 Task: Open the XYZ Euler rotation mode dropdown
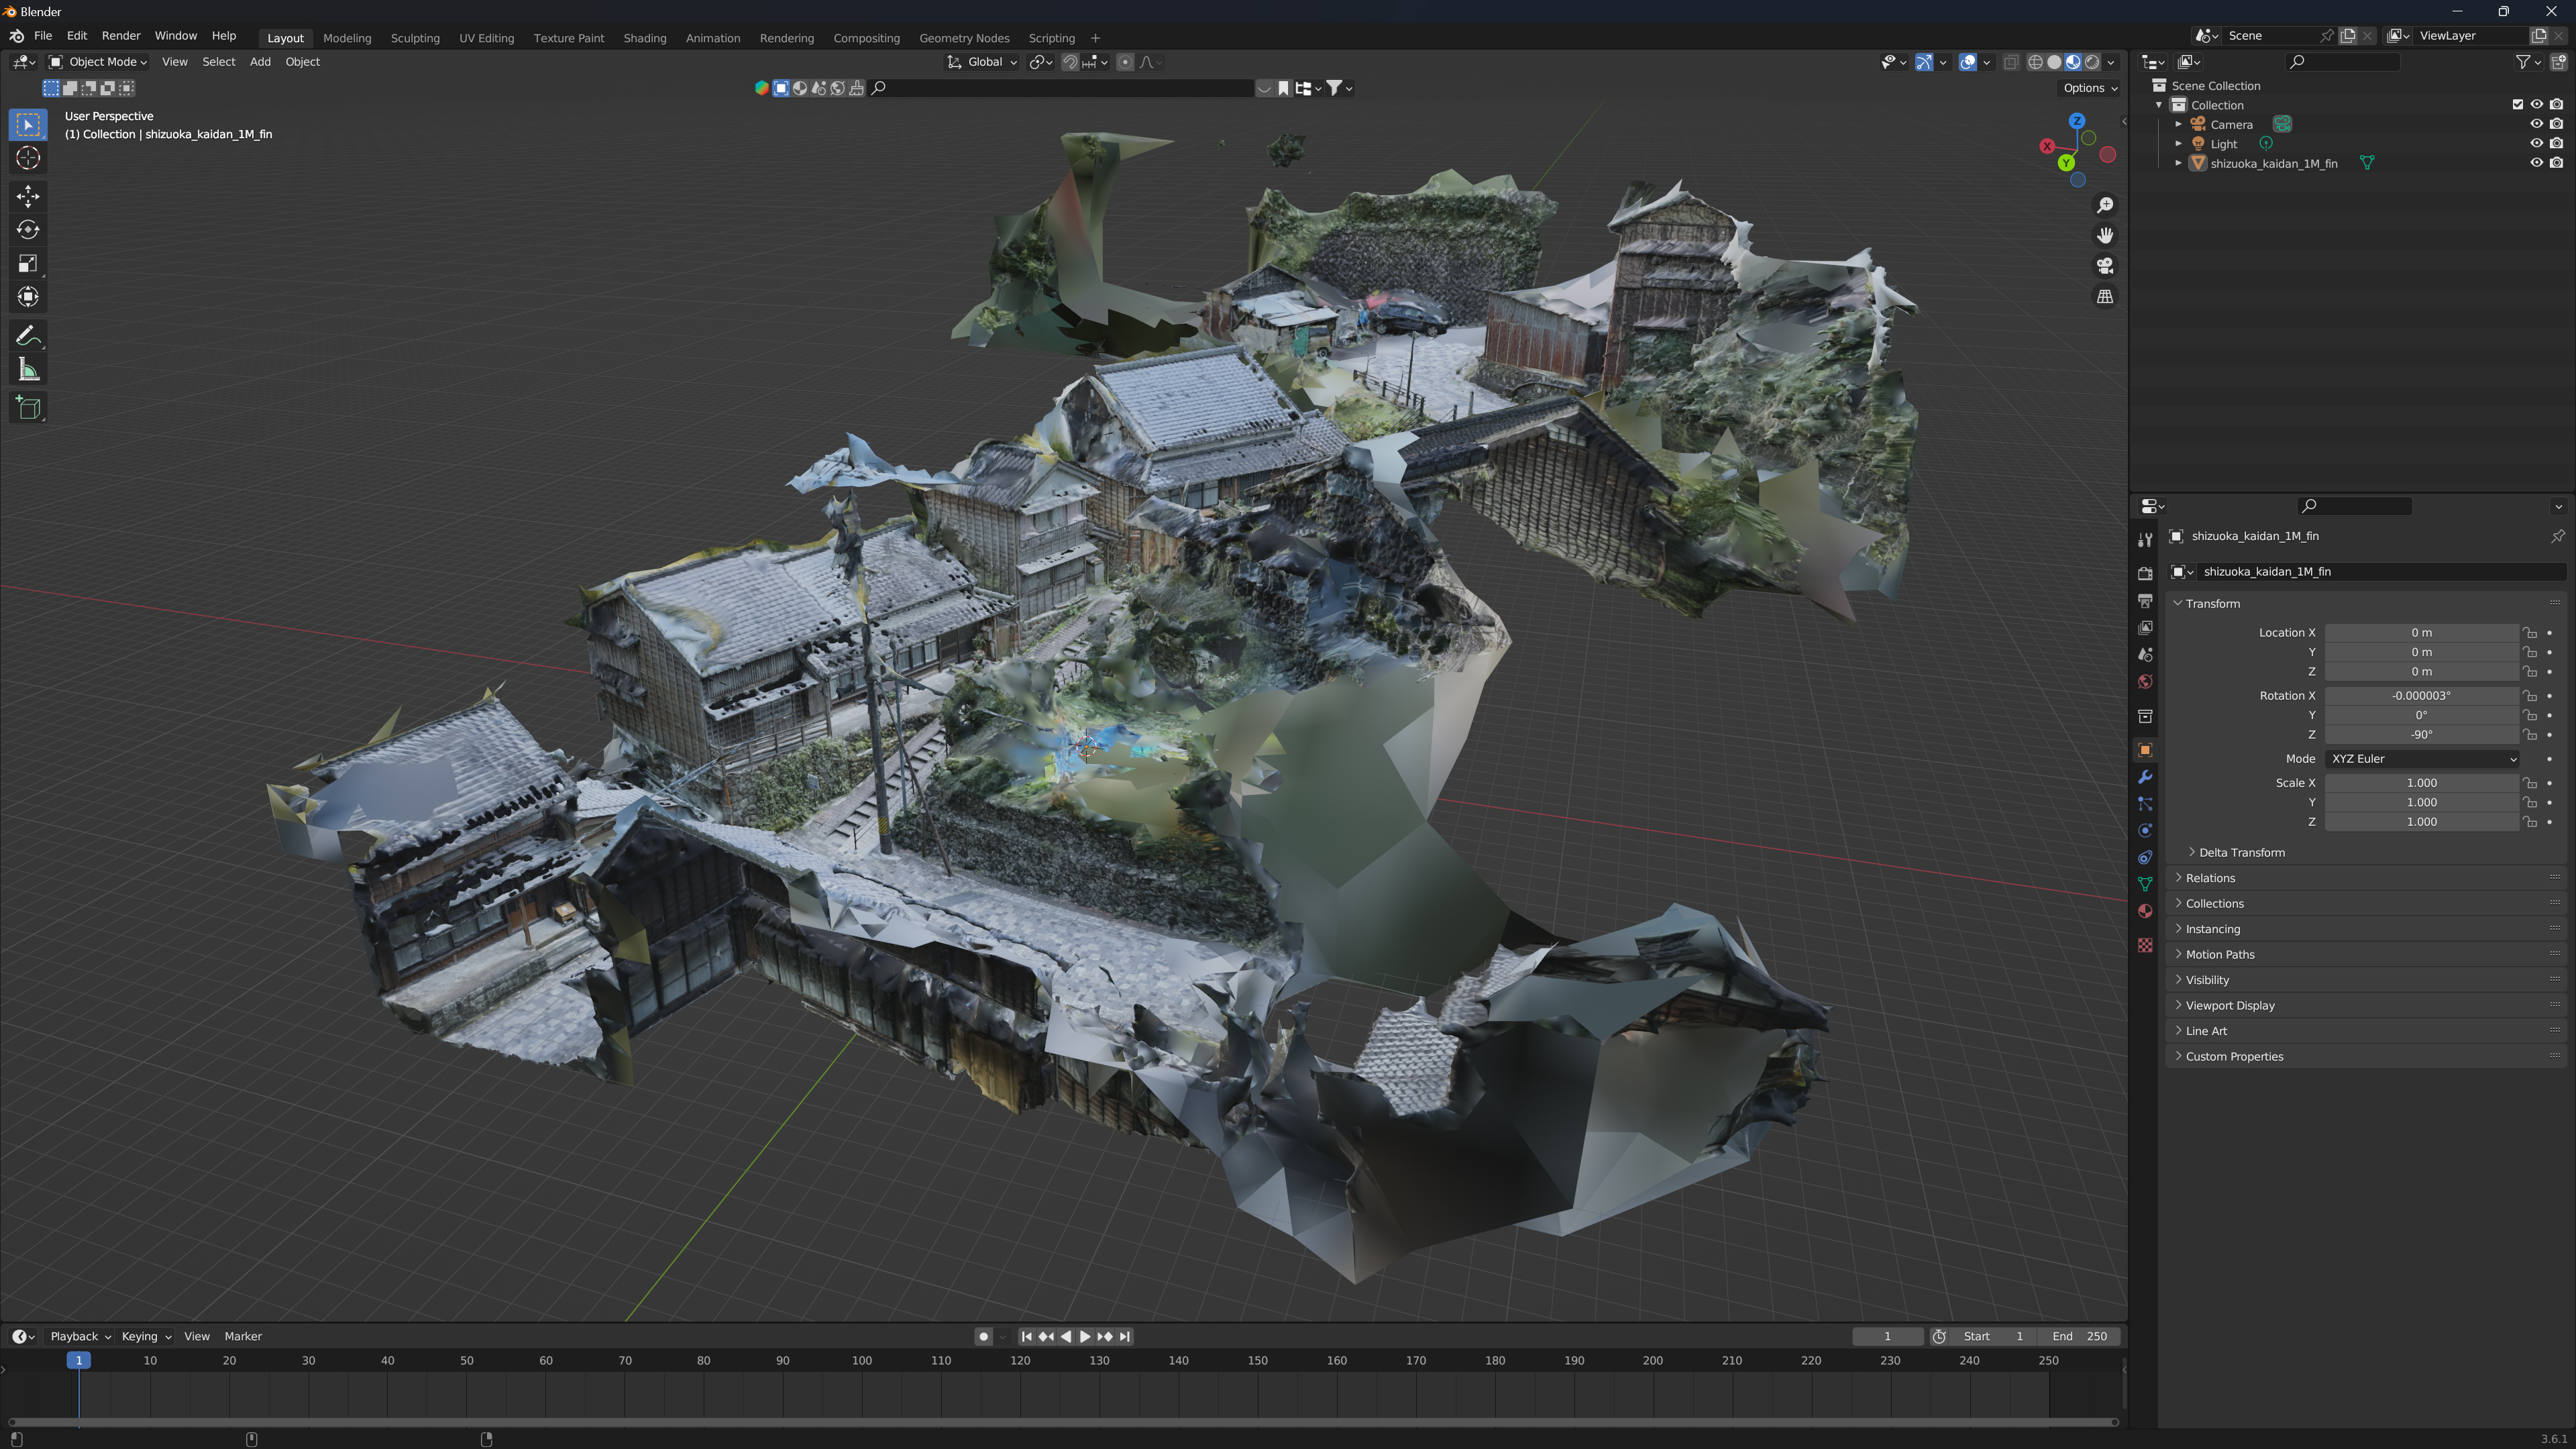tap(2421, 759)
